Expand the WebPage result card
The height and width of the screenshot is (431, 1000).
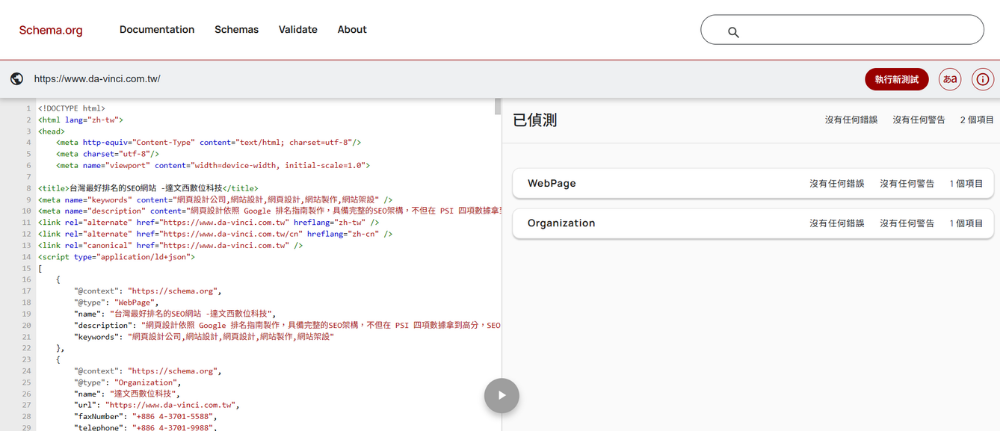tap(753, 184)
